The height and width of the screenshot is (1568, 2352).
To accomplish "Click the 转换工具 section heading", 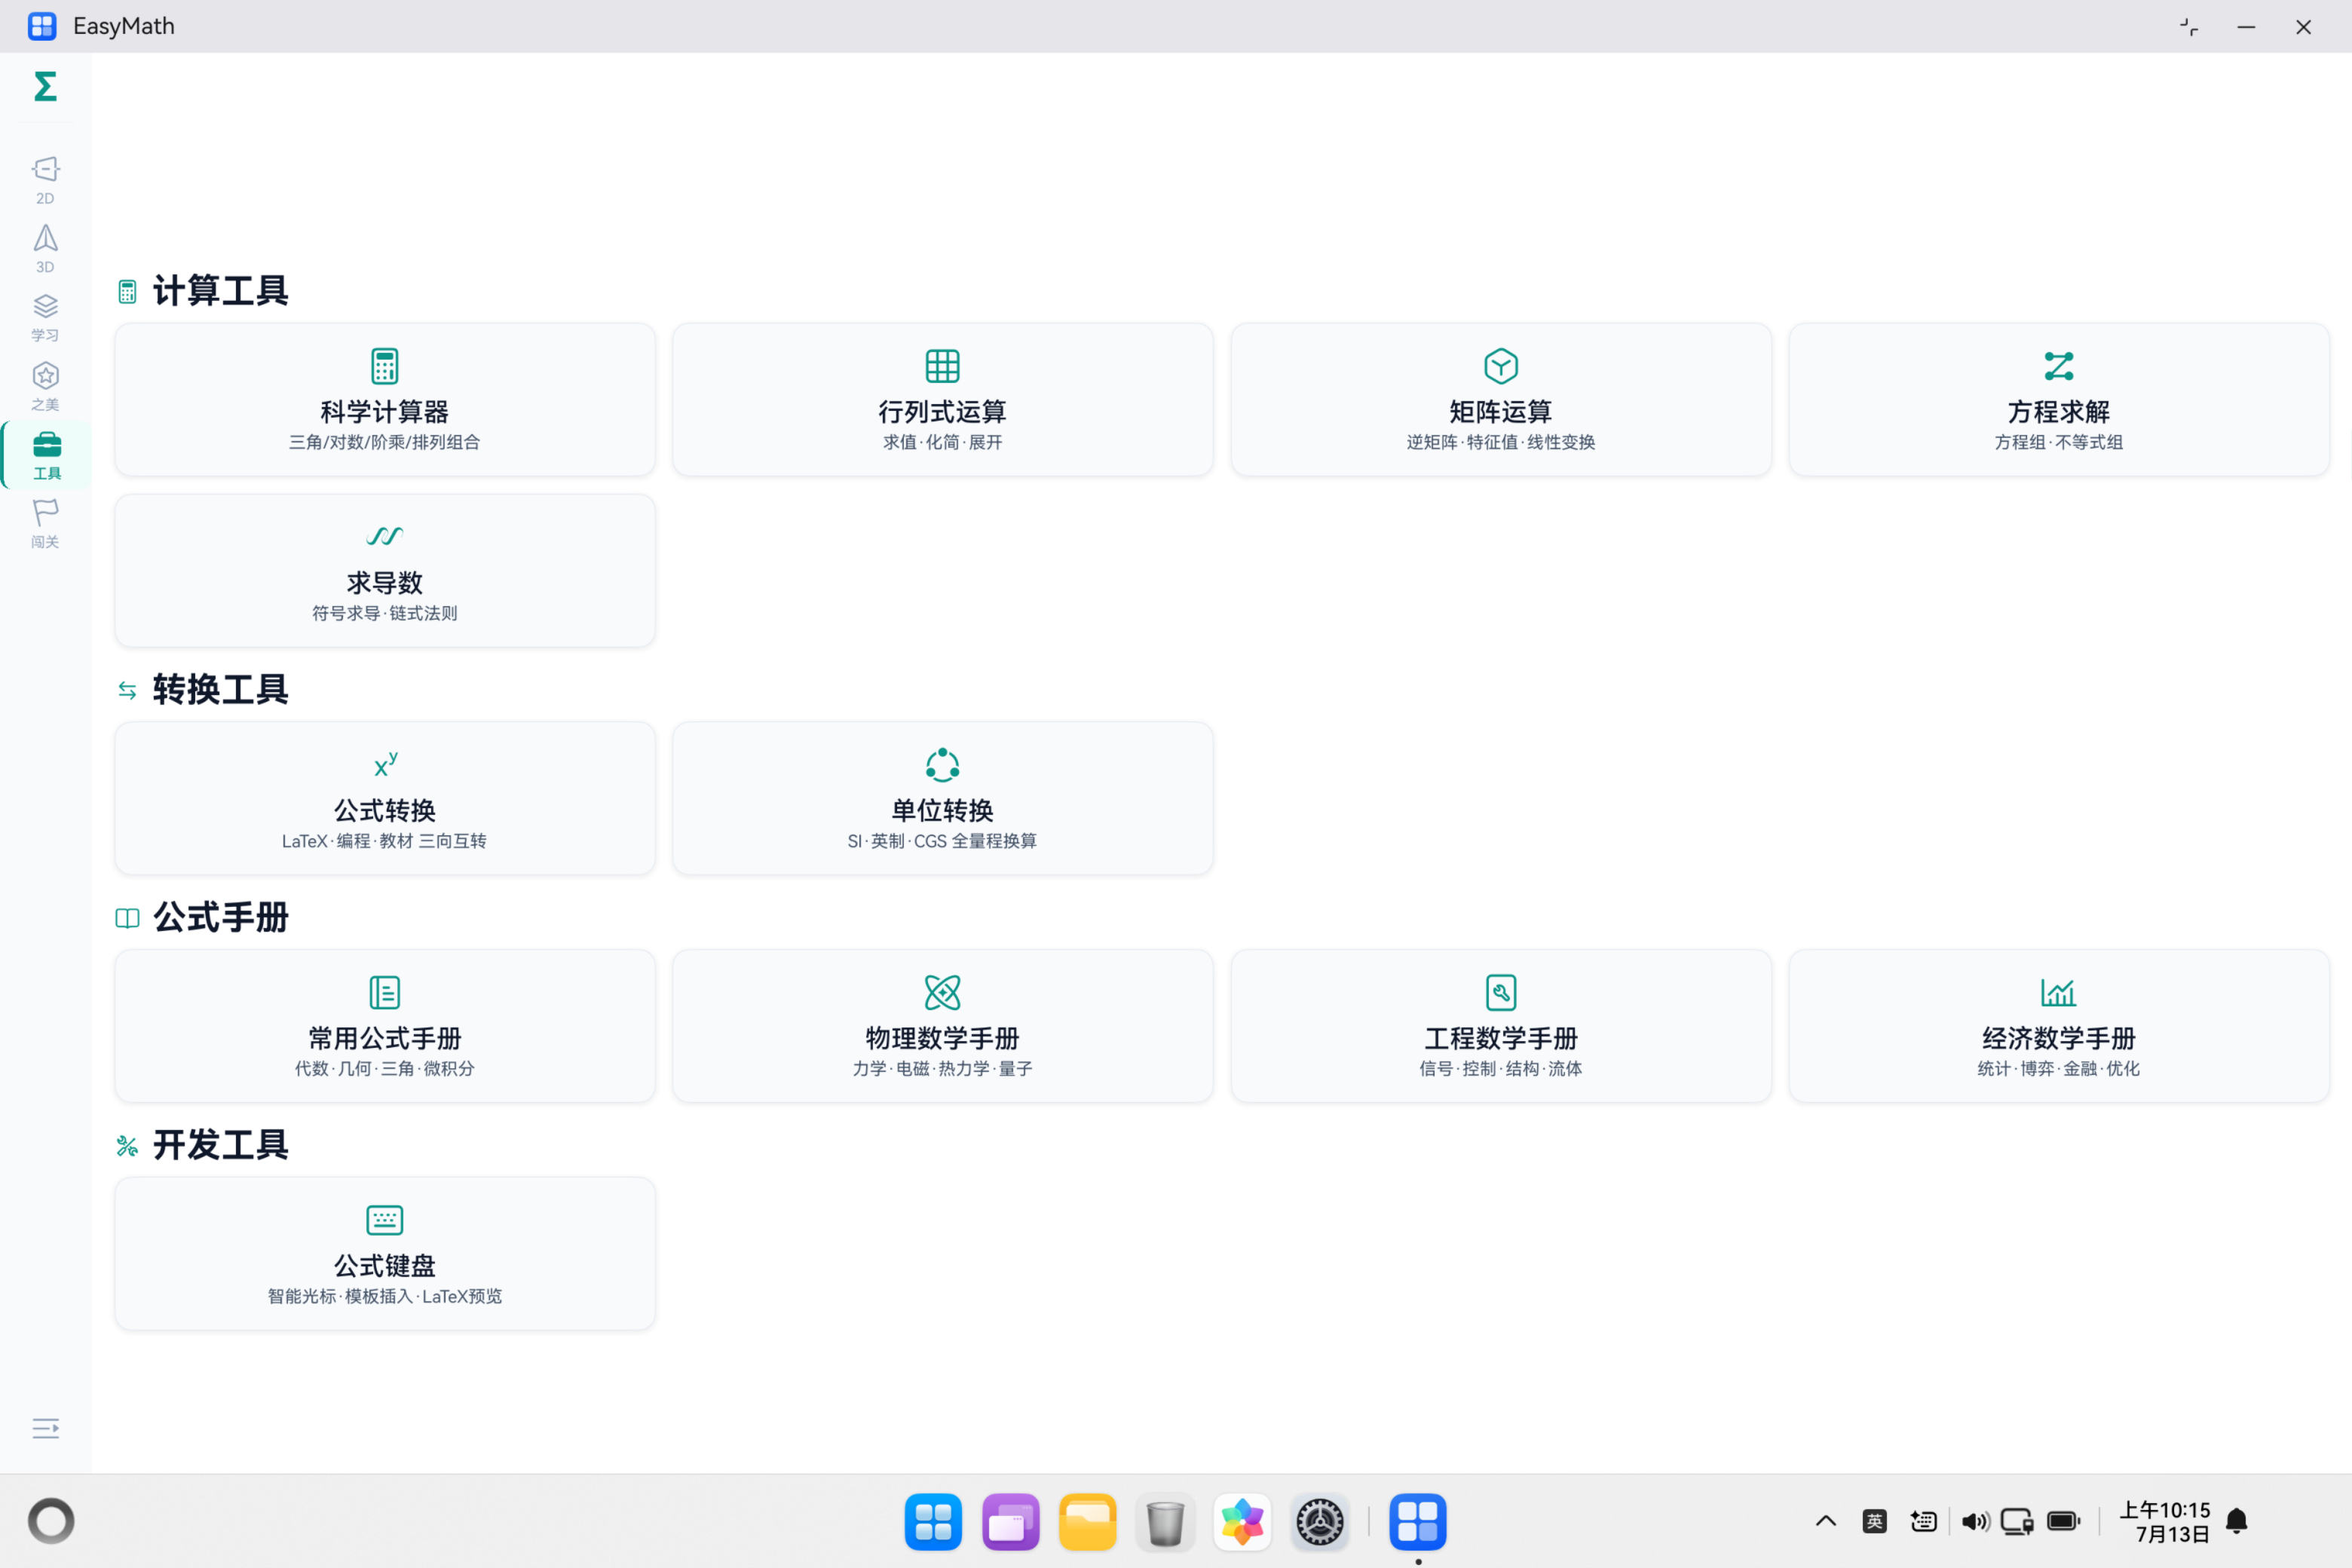I will coord(221,690).
